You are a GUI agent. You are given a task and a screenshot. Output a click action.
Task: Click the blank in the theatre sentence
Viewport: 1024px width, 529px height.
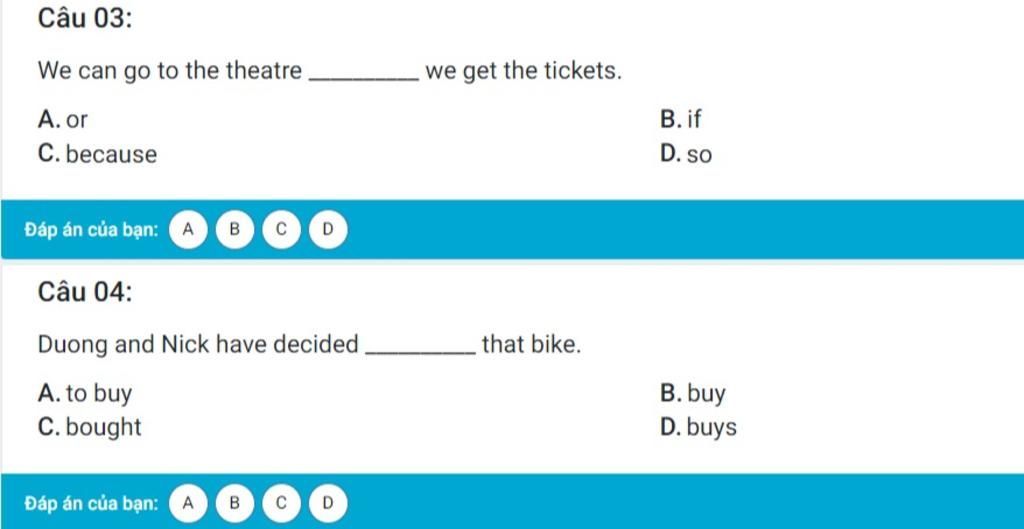pos(364,73)
